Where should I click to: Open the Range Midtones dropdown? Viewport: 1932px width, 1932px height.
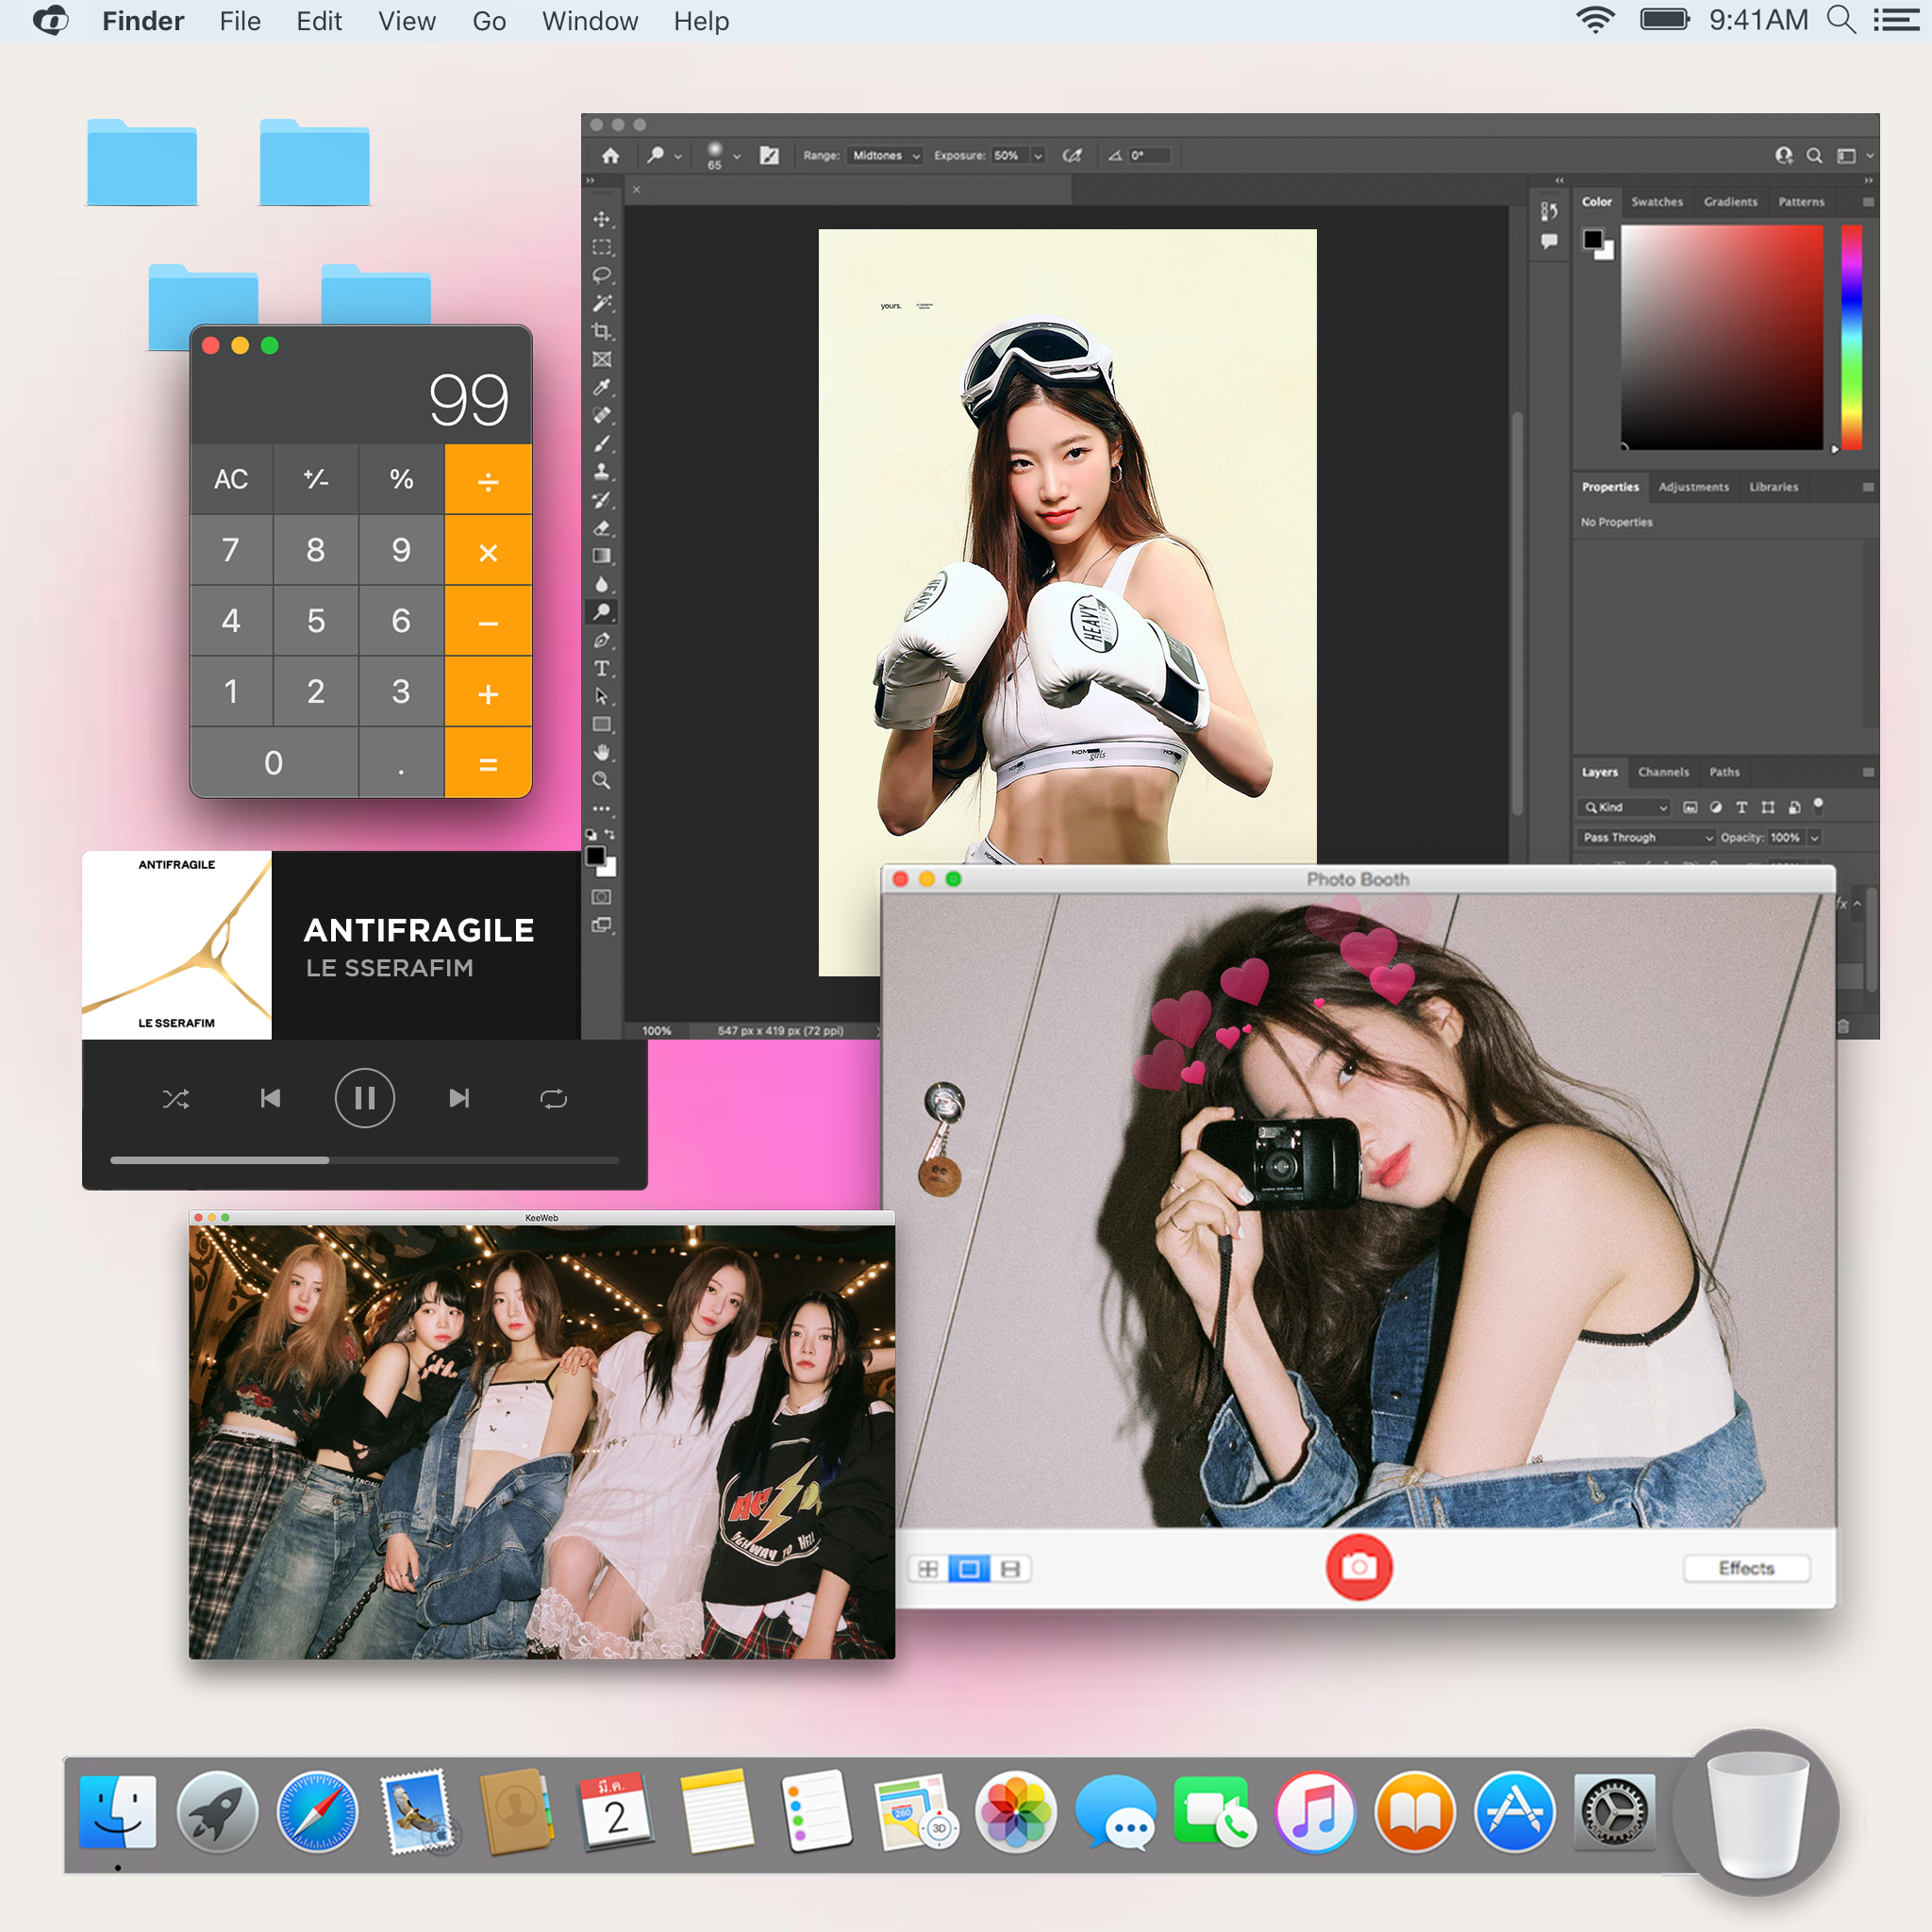click(885, 156)
